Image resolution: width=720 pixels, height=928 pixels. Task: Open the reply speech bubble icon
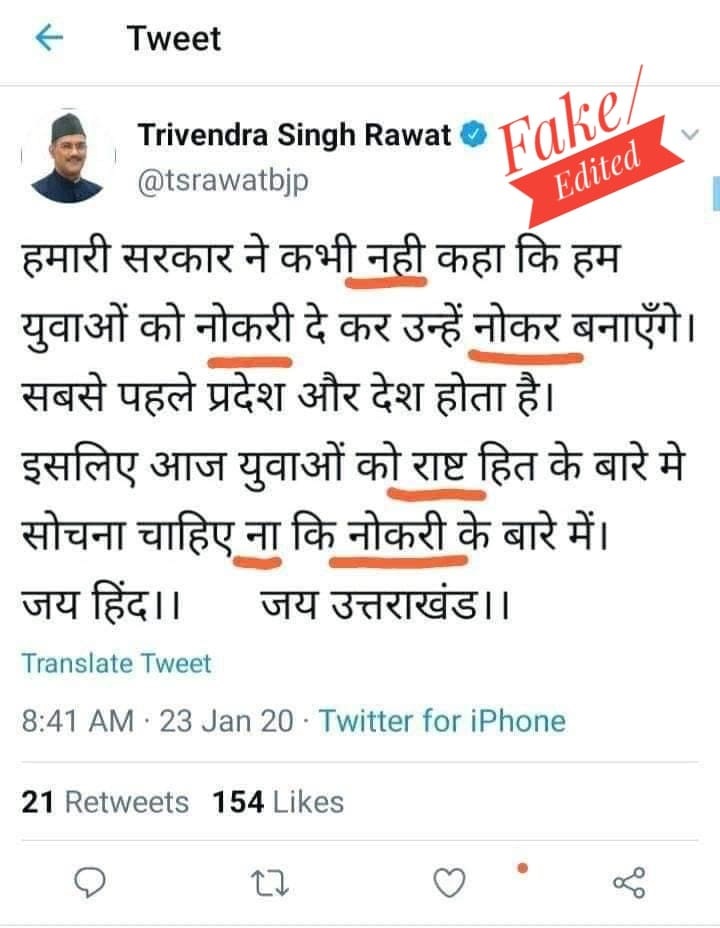[90, 883]
